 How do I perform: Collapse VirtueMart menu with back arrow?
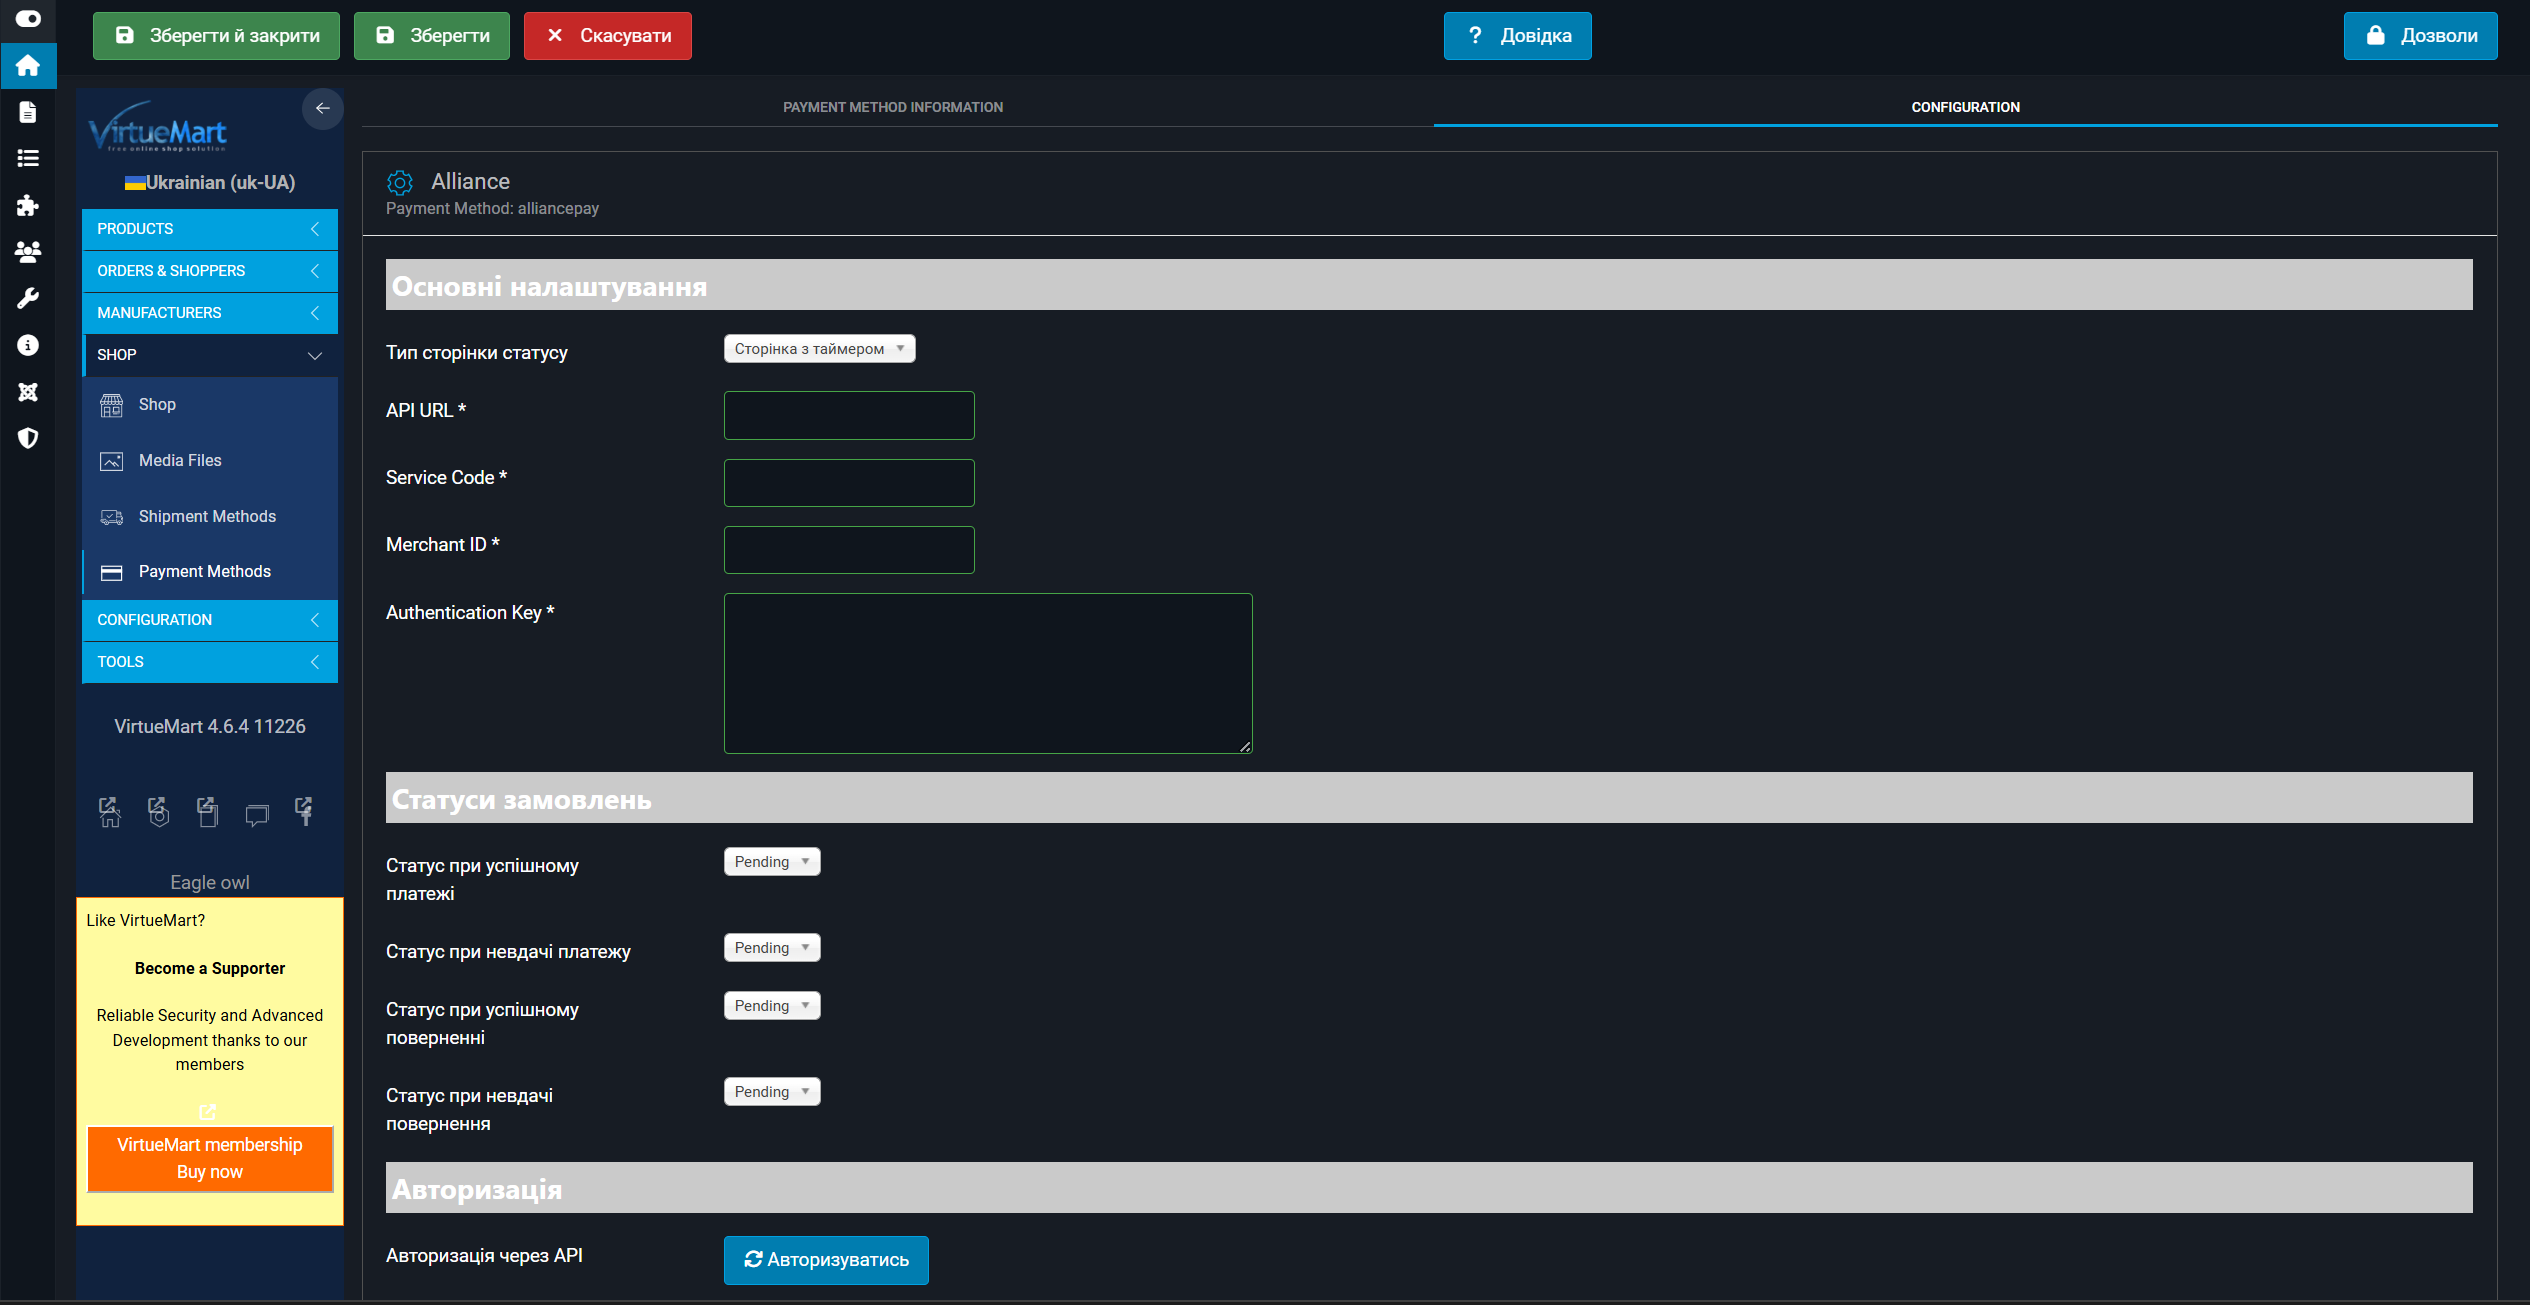pos(322,108)
